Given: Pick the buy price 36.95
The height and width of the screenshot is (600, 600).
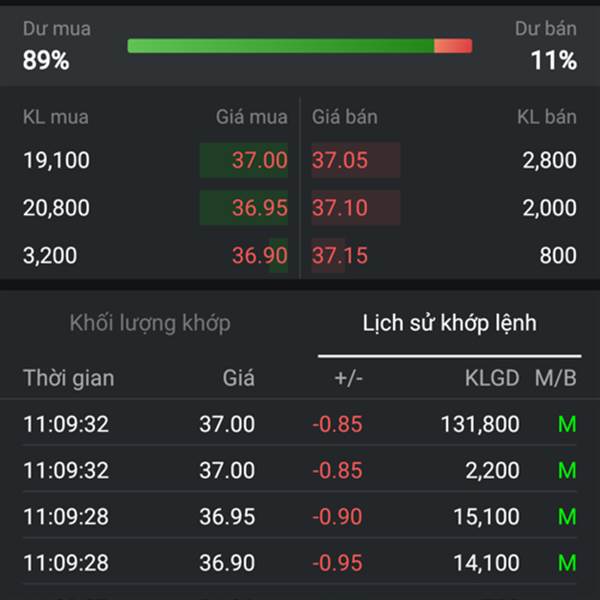Looking at the screenshot, I should pos(259,208).
